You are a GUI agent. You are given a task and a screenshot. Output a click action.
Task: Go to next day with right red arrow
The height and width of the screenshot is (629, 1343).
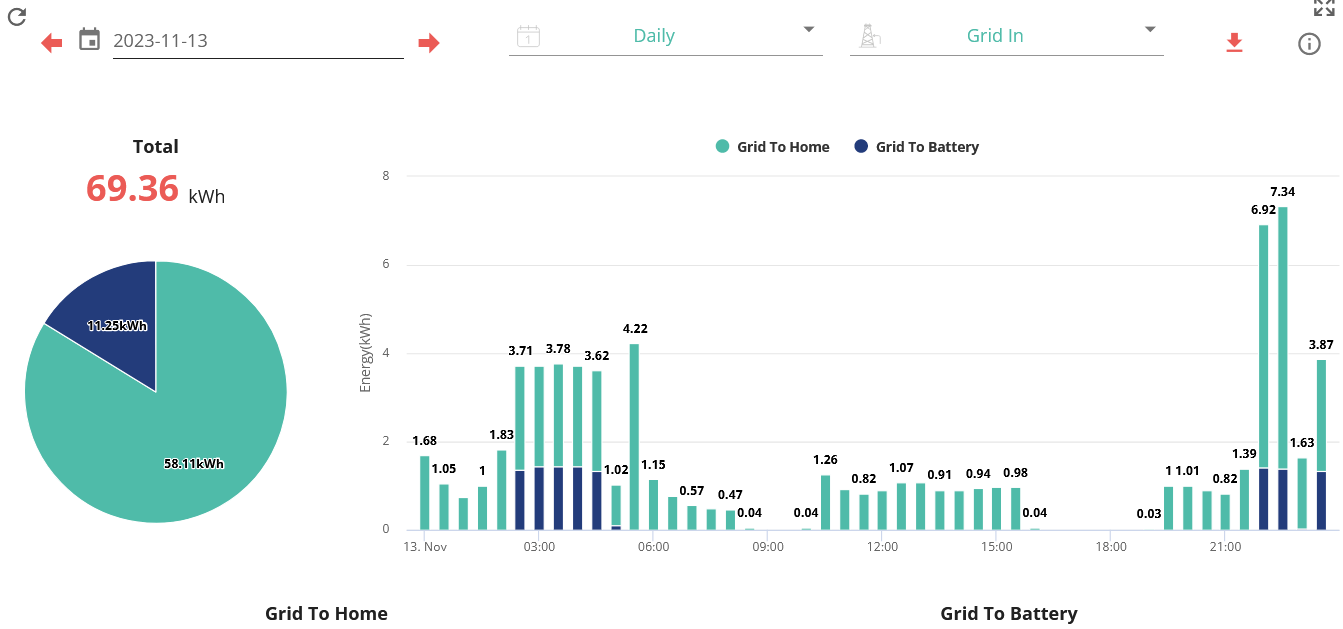coord(429,43)
